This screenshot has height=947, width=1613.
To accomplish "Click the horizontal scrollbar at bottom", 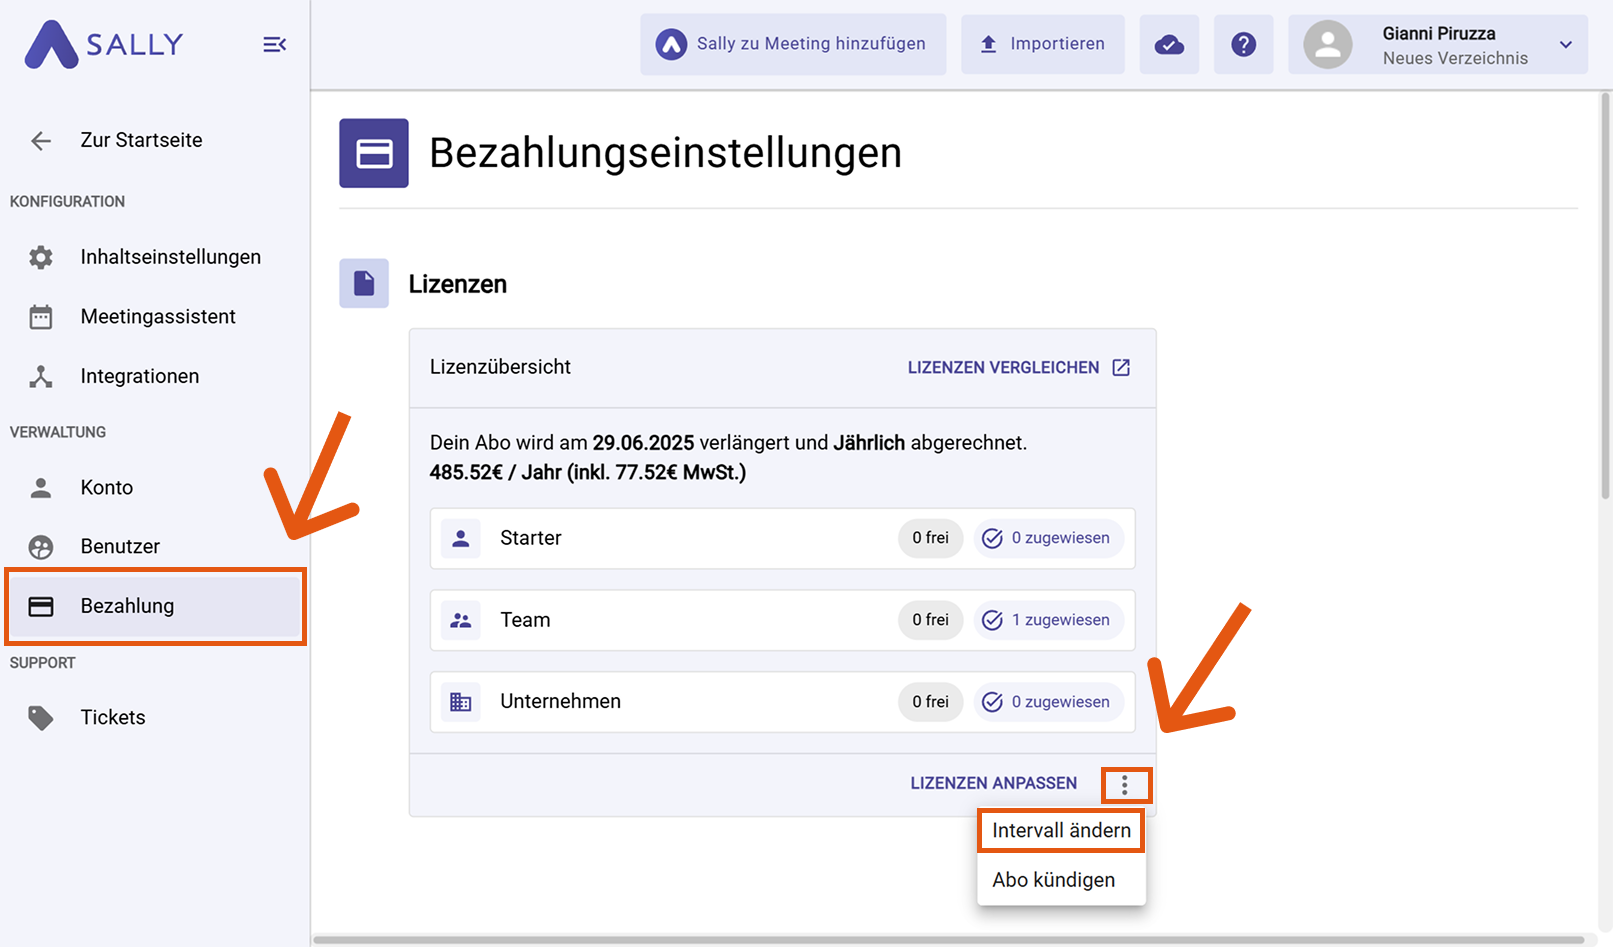I will click(949, 940).
